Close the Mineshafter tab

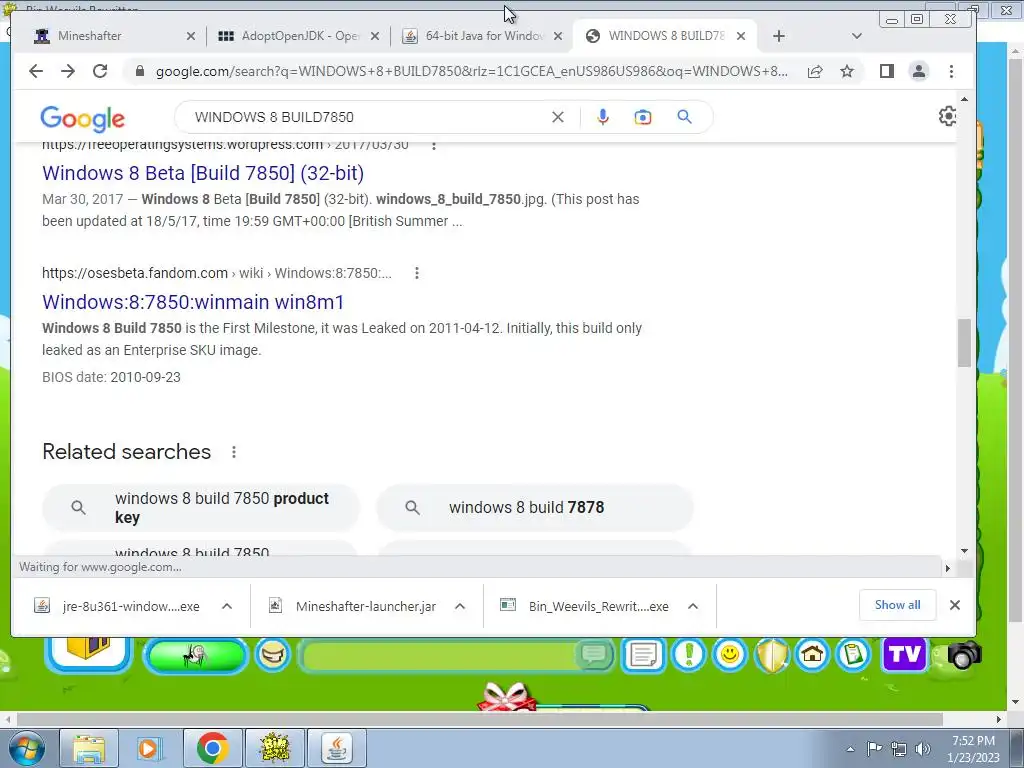coord(191,36)
